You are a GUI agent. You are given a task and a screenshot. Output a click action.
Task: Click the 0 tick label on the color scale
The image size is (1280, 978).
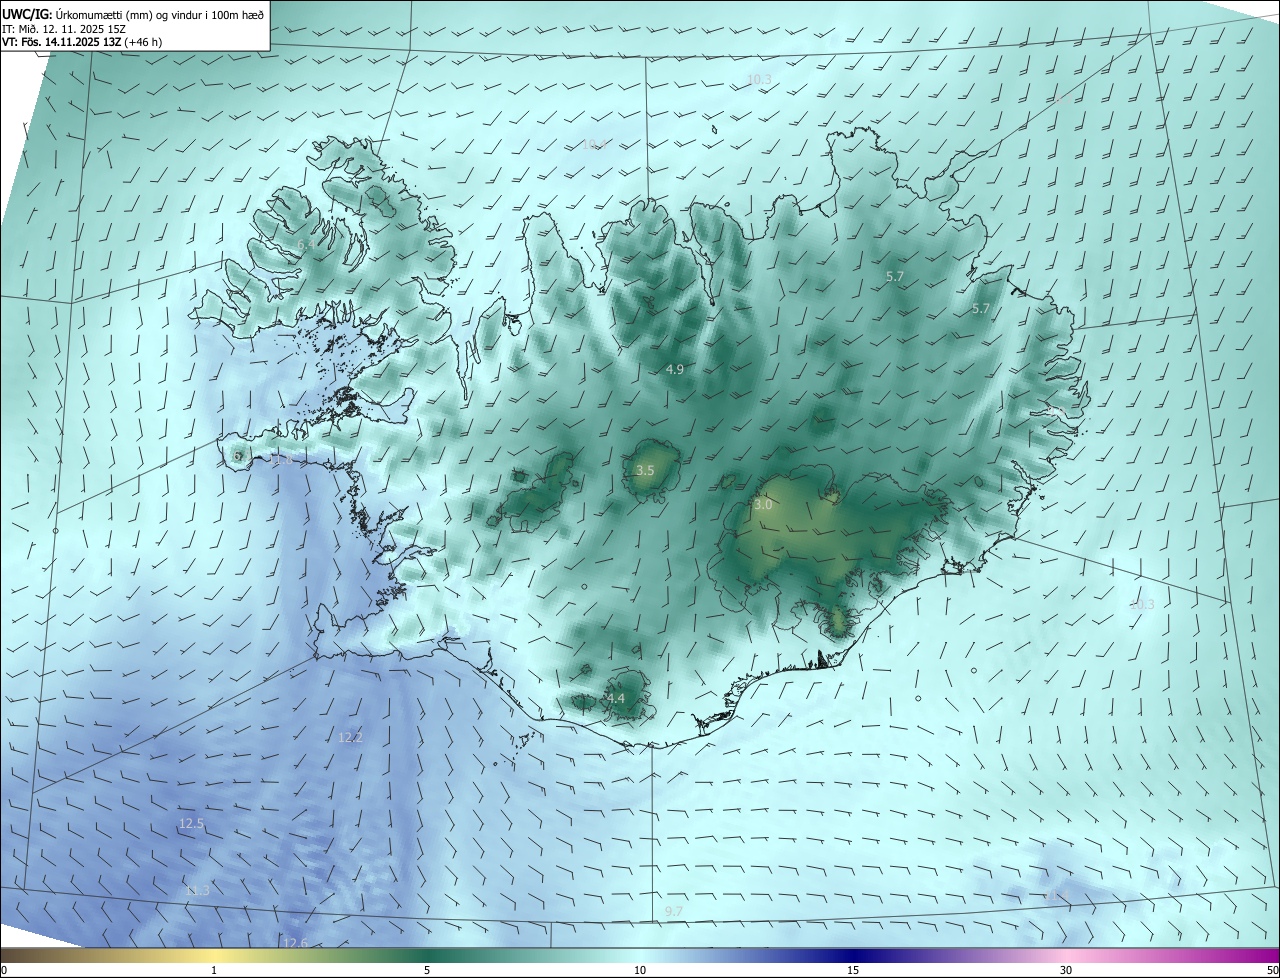pyautogui.click(x=3, y=970)
